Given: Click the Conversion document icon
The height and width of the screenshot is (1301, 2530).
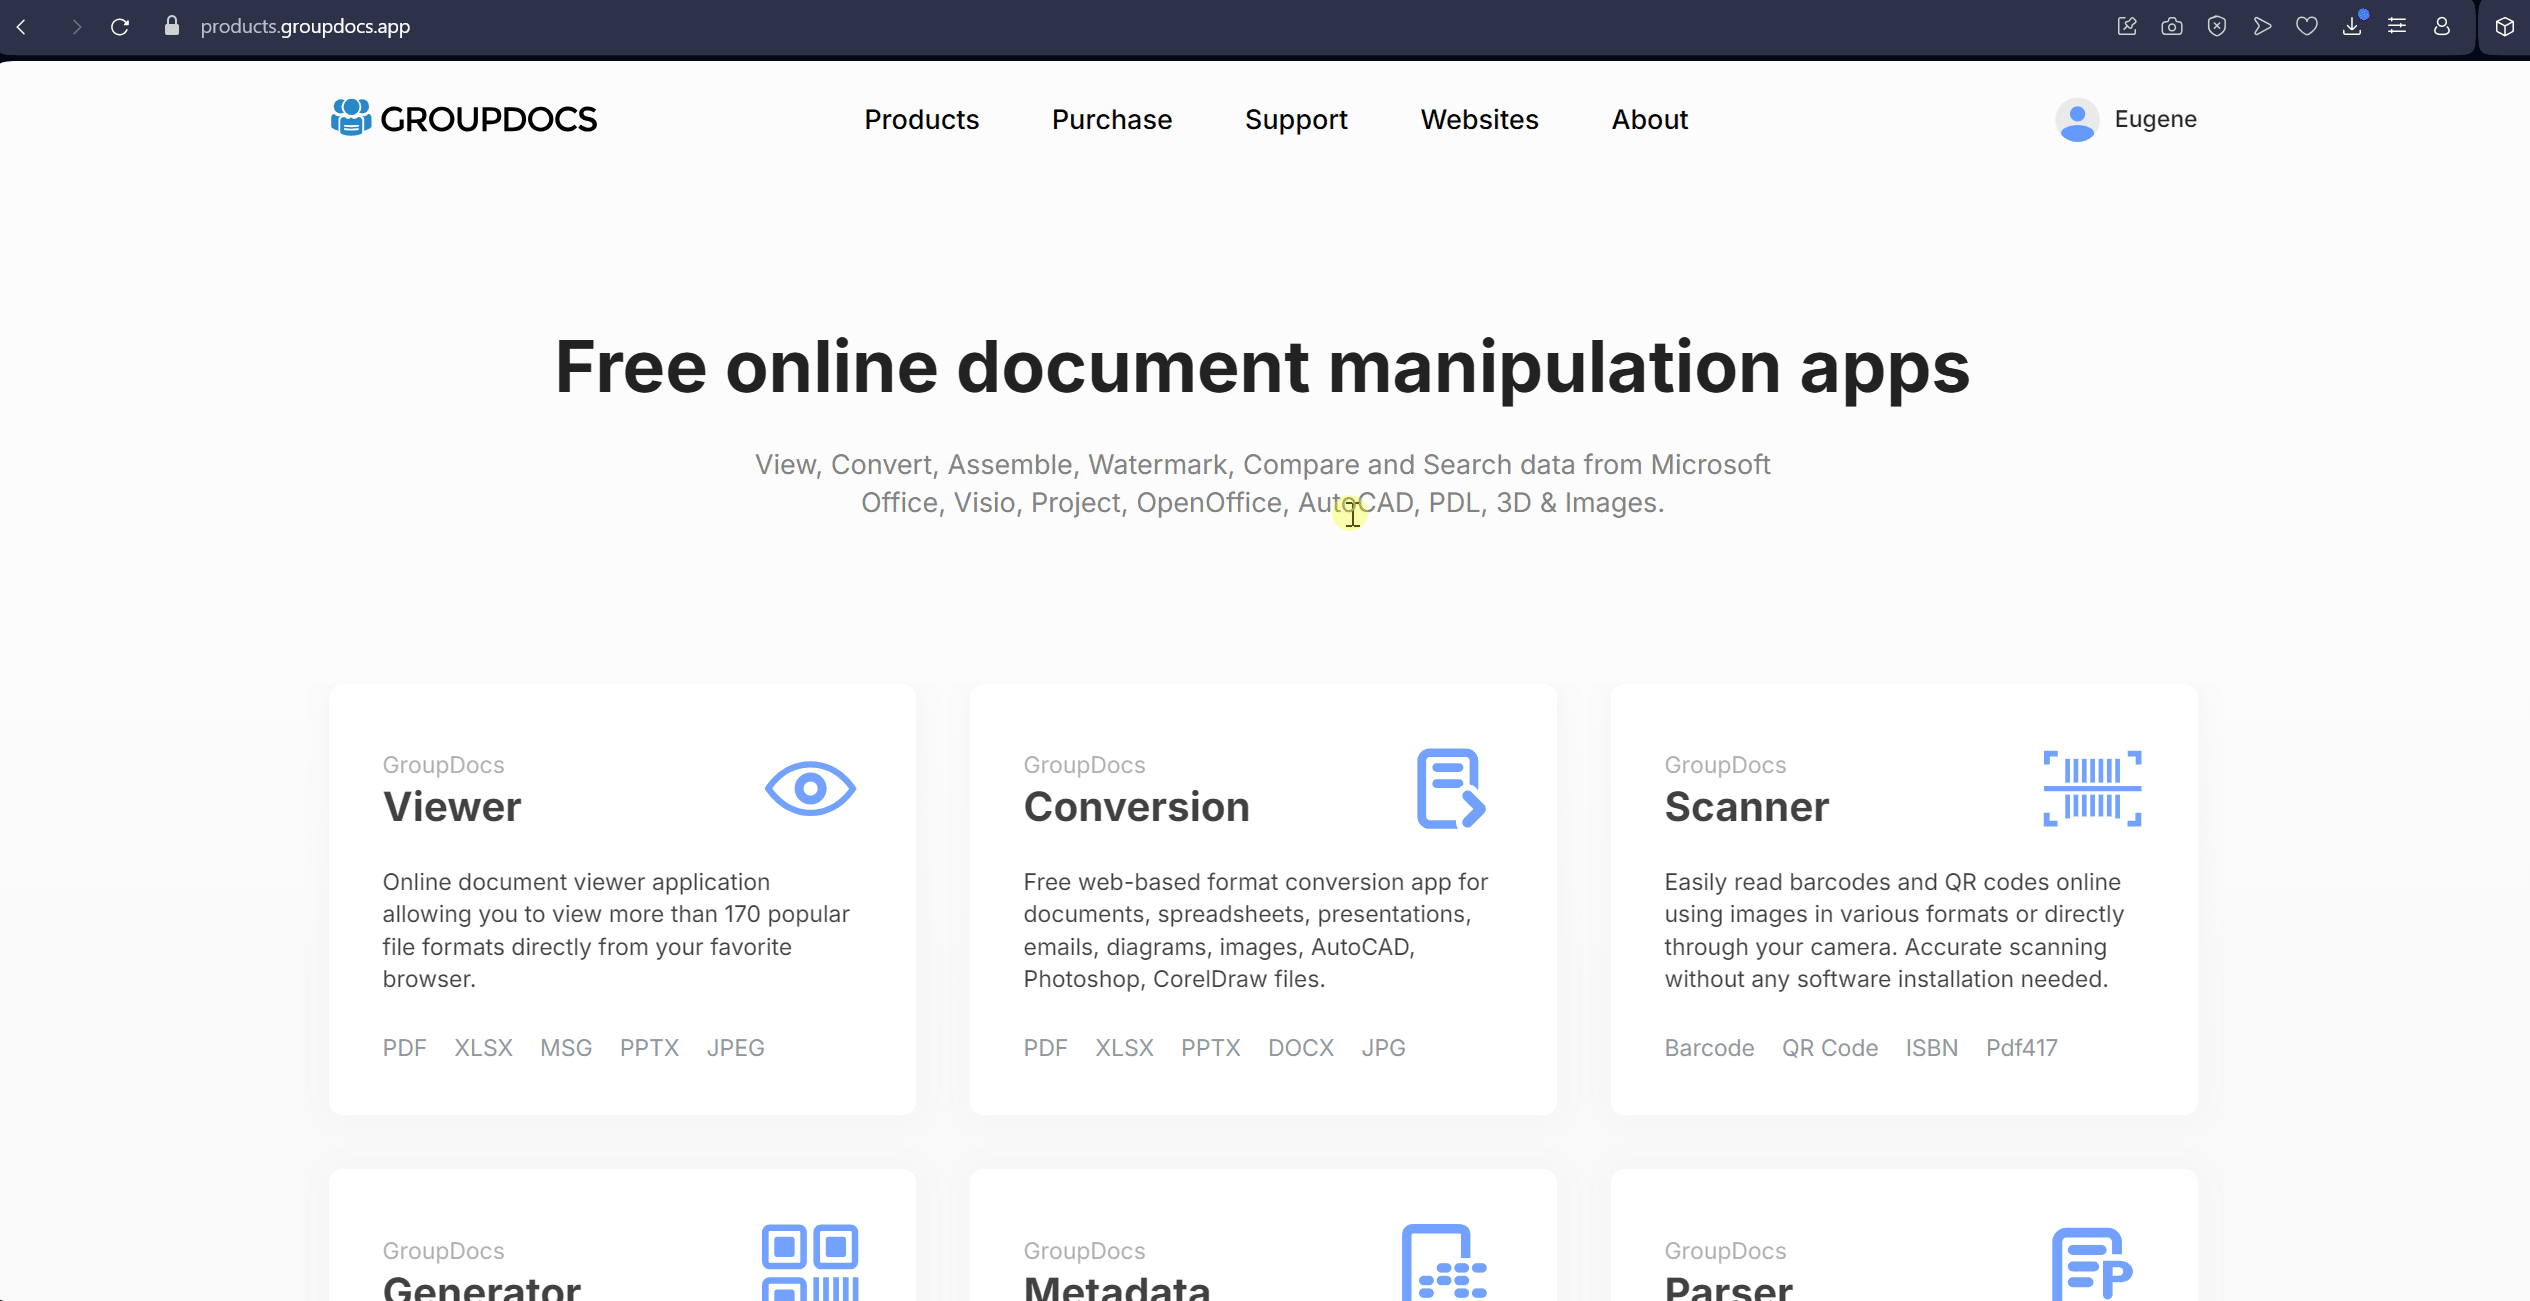Looking at the screenshot, I should [x=1451, y=788].
